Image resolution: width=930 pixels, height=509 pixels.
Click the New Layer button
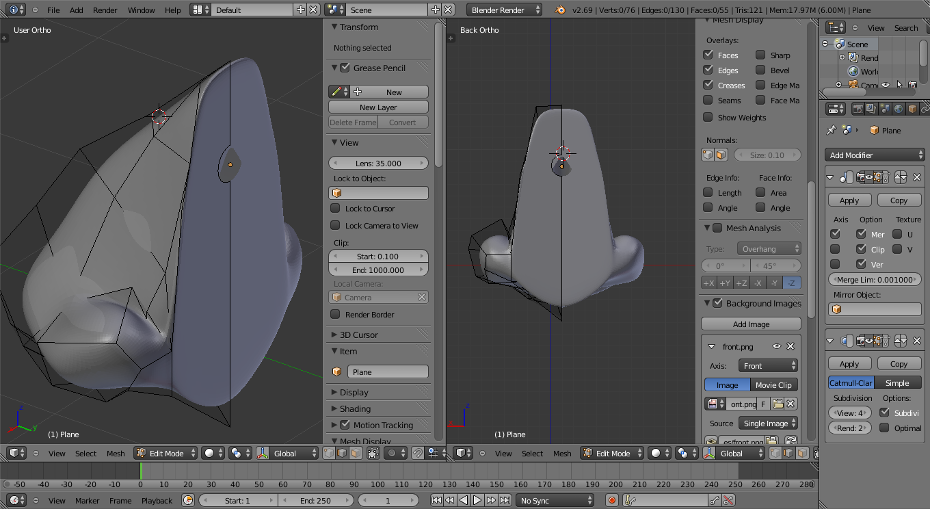[x=378, y=107]
